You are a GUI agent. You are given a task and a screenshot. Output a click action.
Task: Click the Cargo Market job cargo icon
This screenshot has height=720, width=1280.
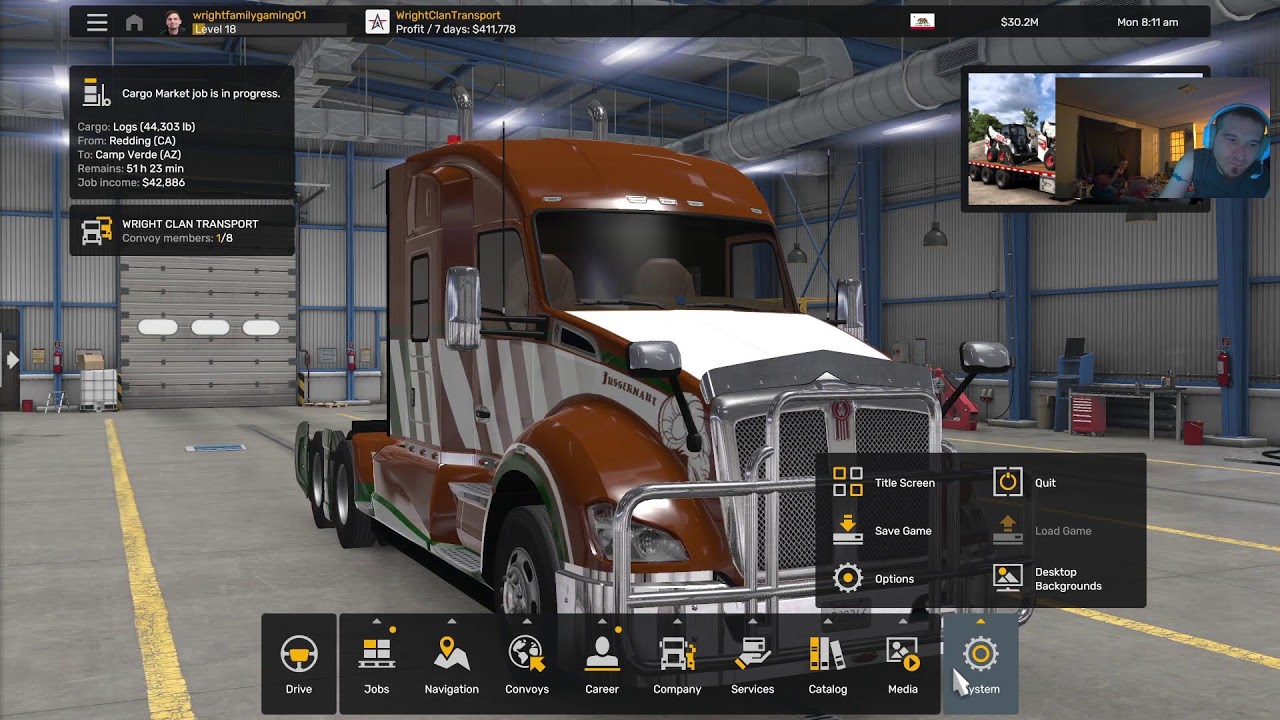point(97,93)
